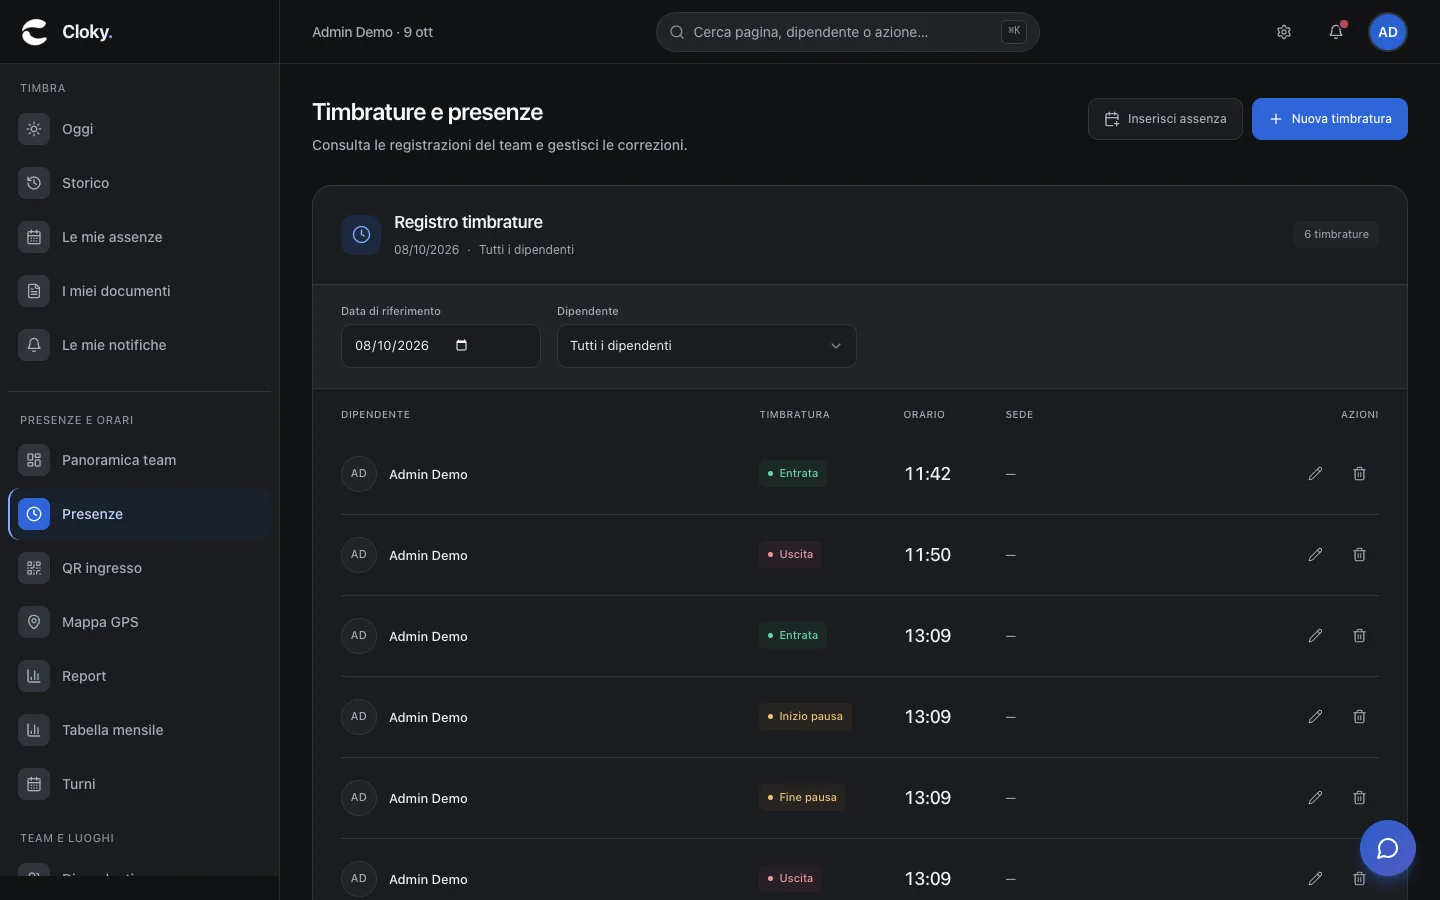Open Tabella mensile
The image size is (1440, 900).
(x=139, y=730)
